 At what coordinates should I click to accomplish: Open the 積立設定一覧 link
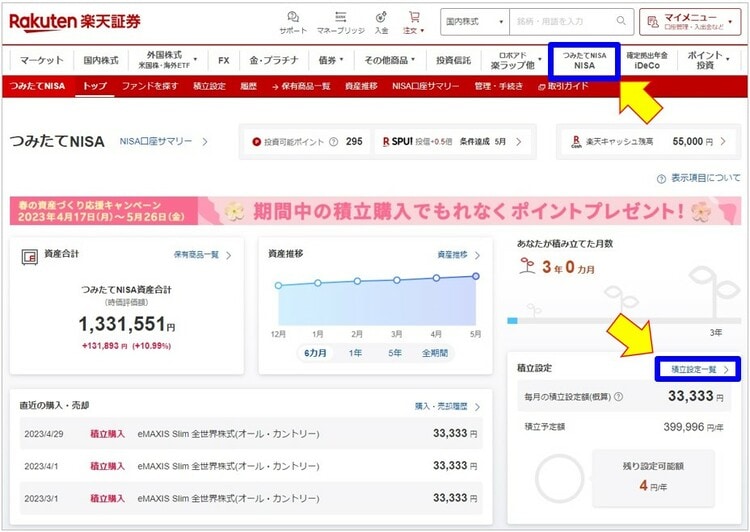(698, 369)
